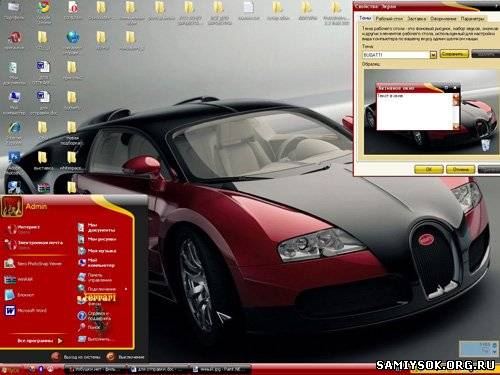Image resolution: width=500 pixels, height=375 pixels.
Task: Launch WinRAR from the Start menu
Action: [19, 279]
